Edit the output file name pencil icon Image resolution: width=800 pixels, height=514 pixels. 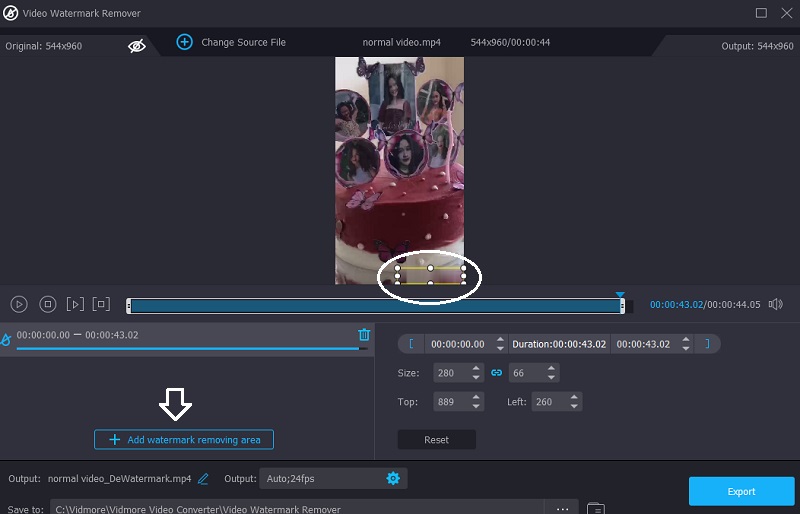pos(203,479)
